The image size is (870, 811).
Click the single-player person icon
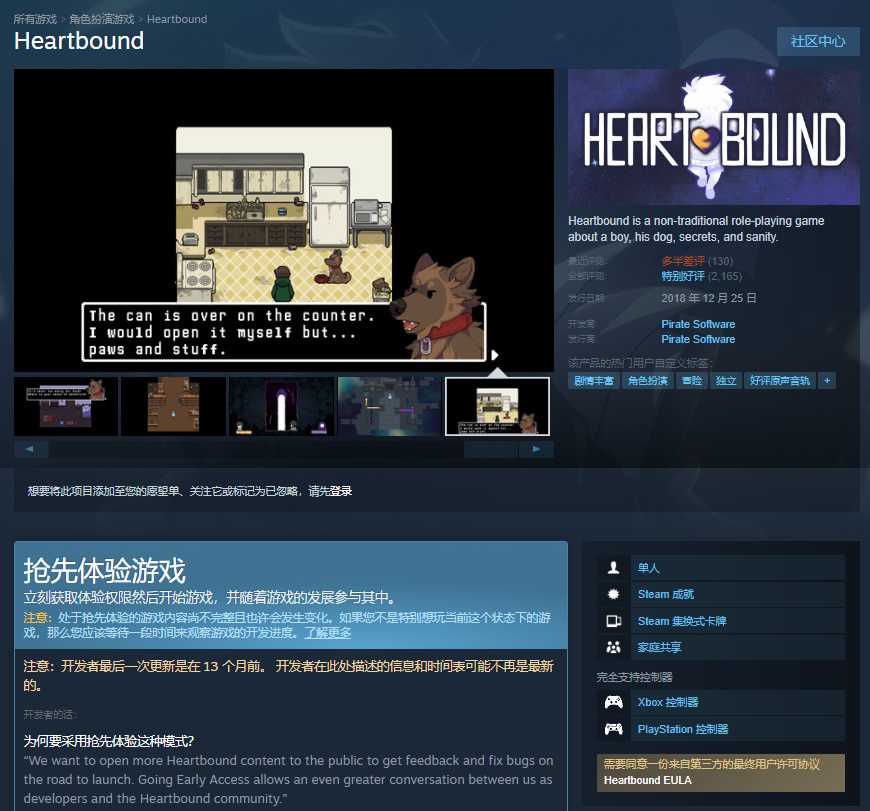613,567
